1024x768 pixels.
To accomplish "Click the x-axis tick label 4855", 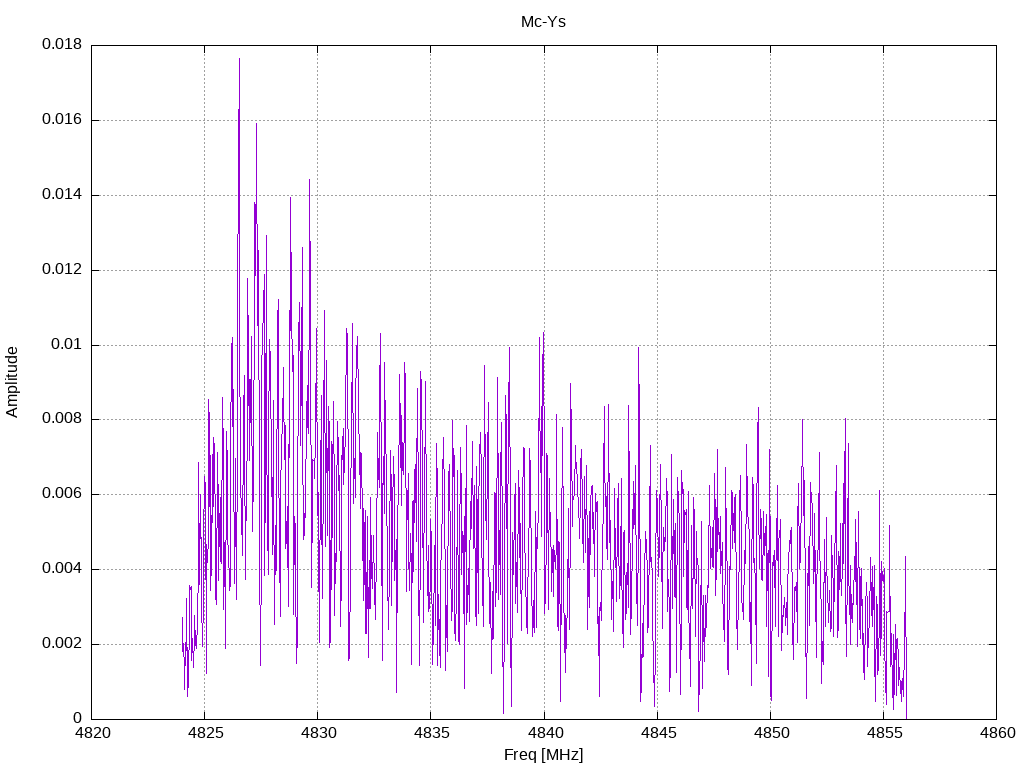I will tap(884, 733).
